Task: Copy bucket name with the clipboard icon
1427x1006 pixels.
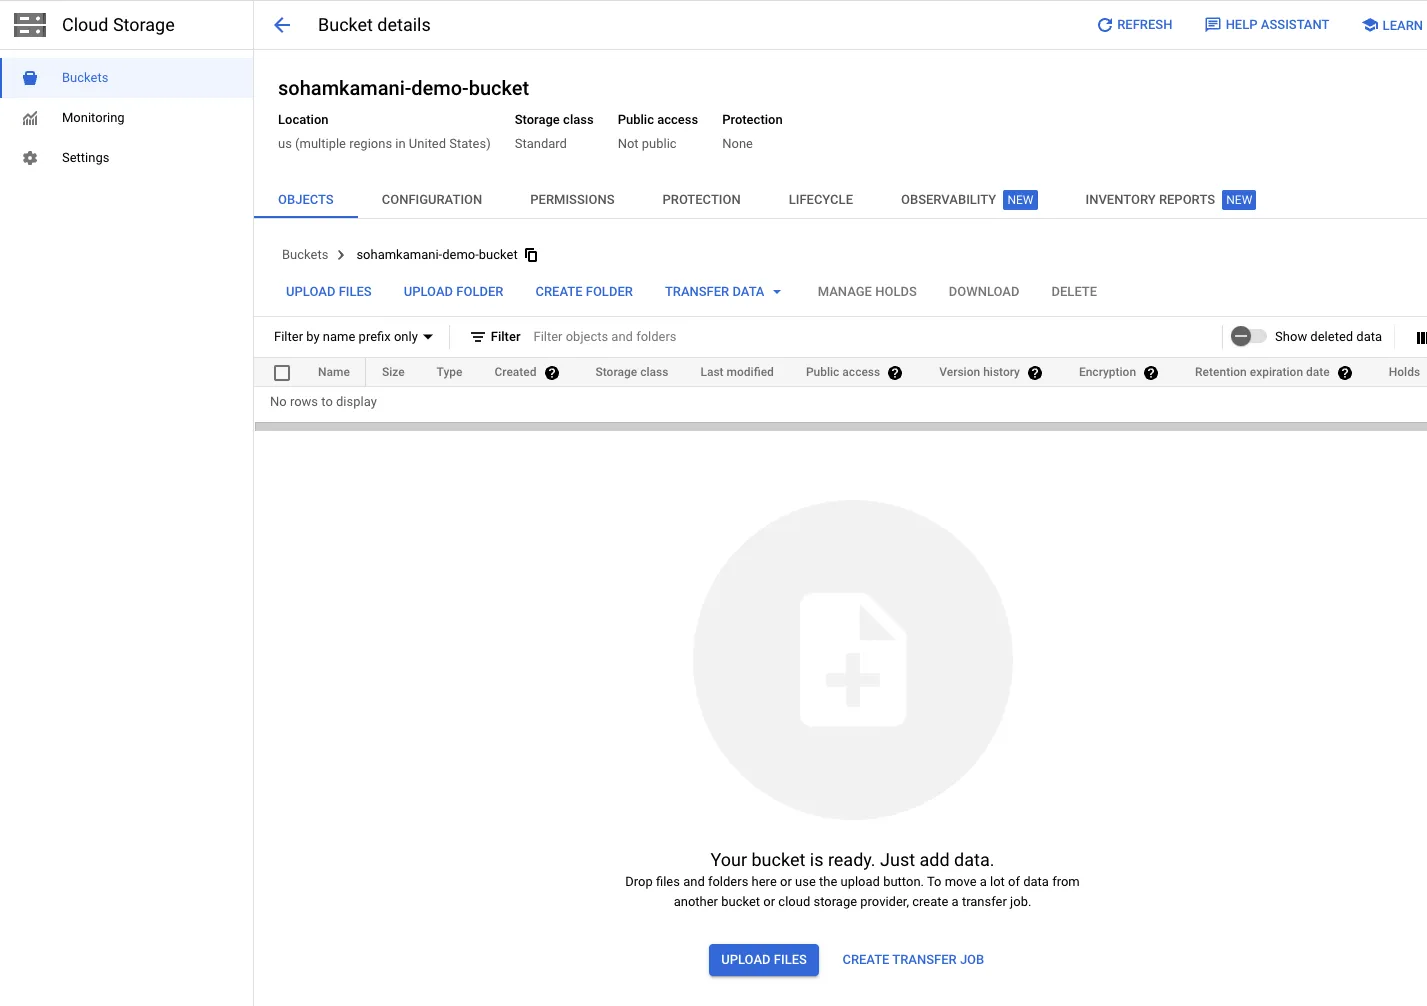Action: click(531, 255)
